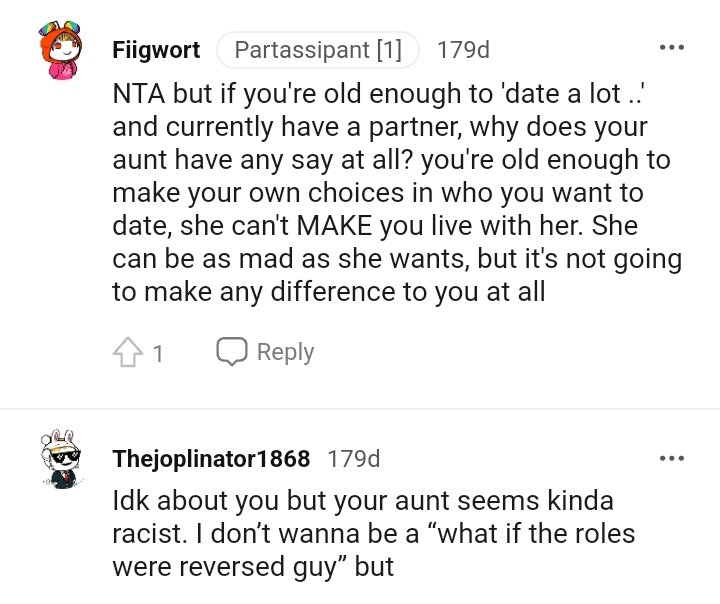Click the 179d timestamp beside Partassipant flair
The width and height of the screenshot is (720, 604).
(464, 49)
